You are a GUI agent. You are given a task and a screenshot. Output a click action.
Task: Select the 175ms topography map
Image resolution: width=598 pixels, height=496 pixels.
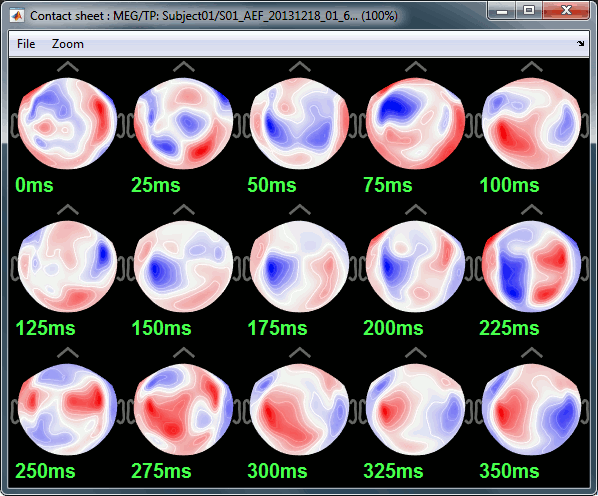pyautogui.click(x=299, y=266)
